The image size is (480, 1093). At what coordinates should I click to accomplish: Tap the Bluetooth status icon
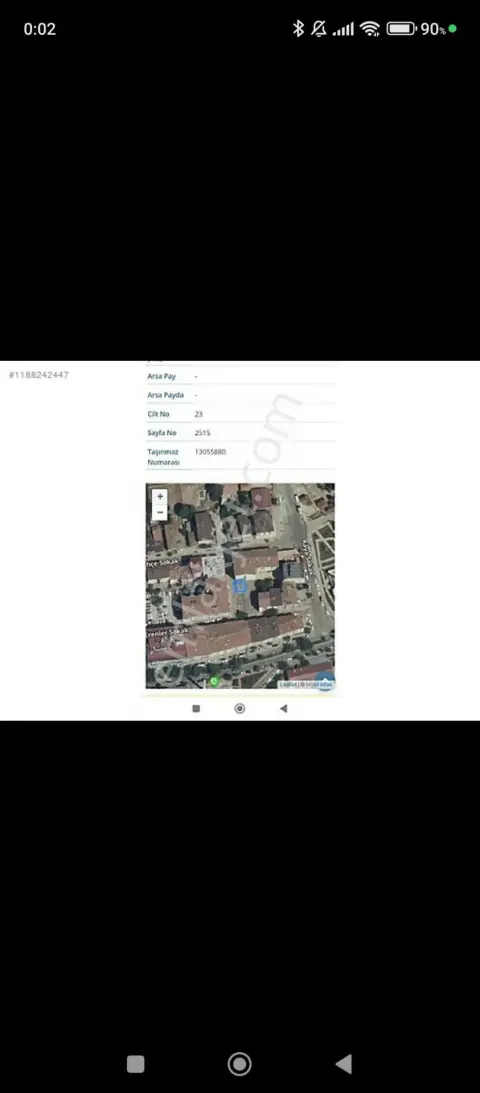(298, 29)
